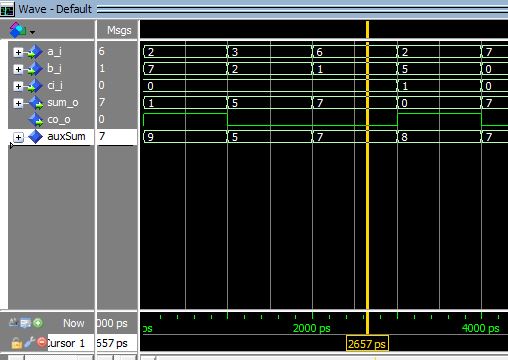This screenshot has height=360, width=508.
Task: Click the 2000 ps timeline label
Action: pyautogui.click(x=312, y=328)
